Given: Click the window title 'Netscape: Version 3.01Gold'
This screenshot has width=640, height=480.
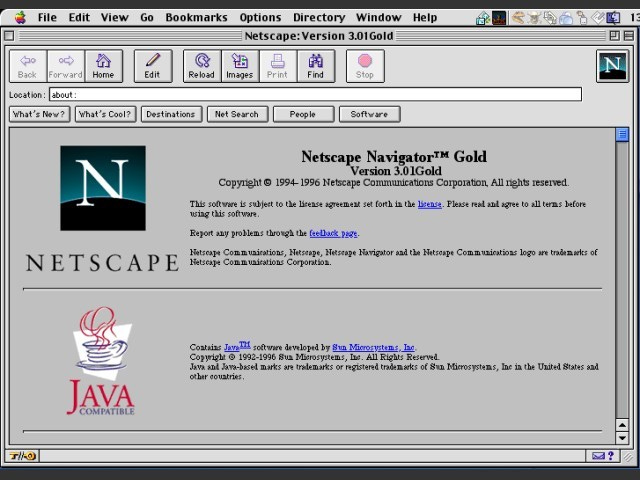Looking at the screenshot, I should point(319,36).
